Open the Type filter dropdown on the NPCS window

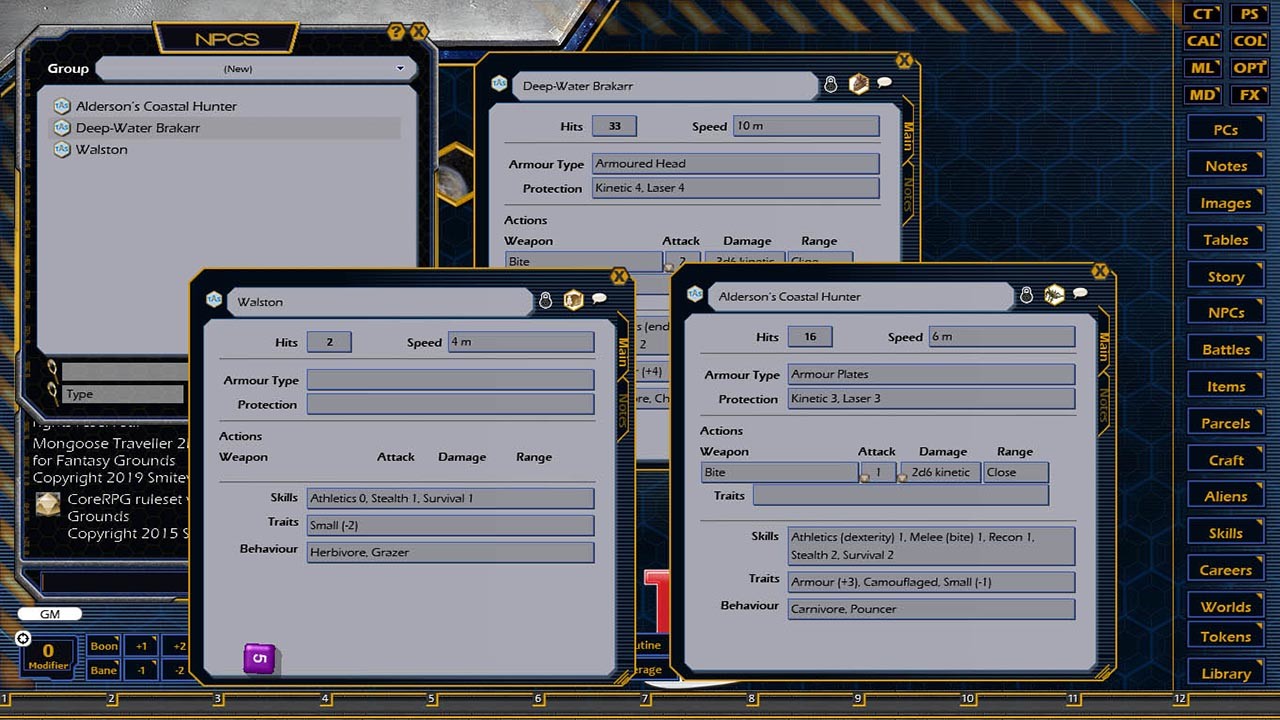[120, 394]
